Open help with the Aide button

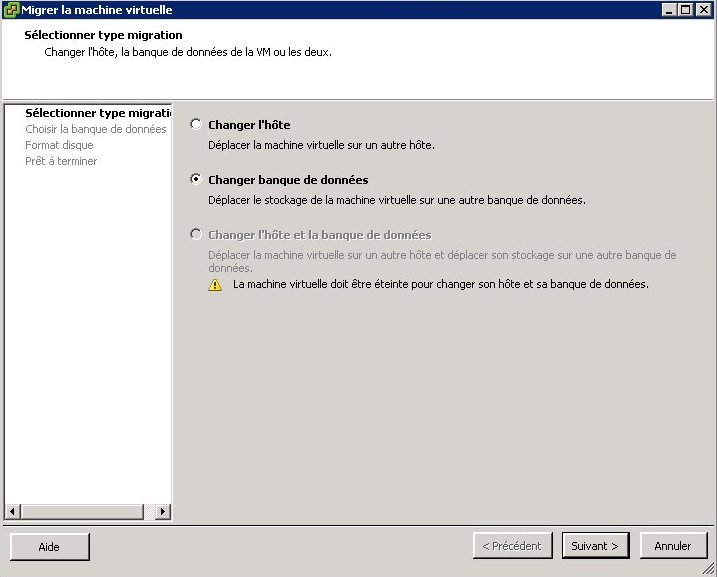[x=49, y=546]
